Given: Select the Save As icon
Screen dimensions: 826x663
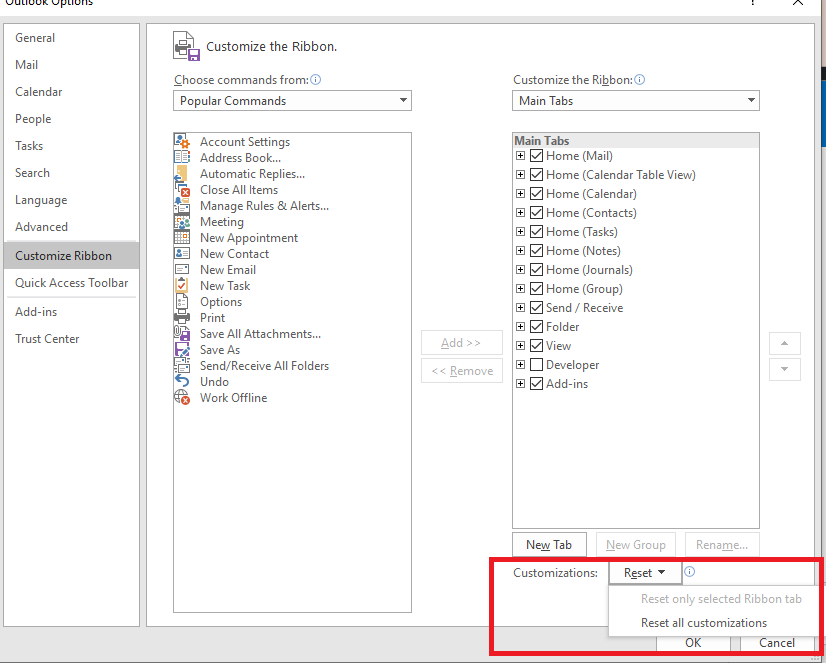Looking at the screenshot, I should tap(182, 350).
